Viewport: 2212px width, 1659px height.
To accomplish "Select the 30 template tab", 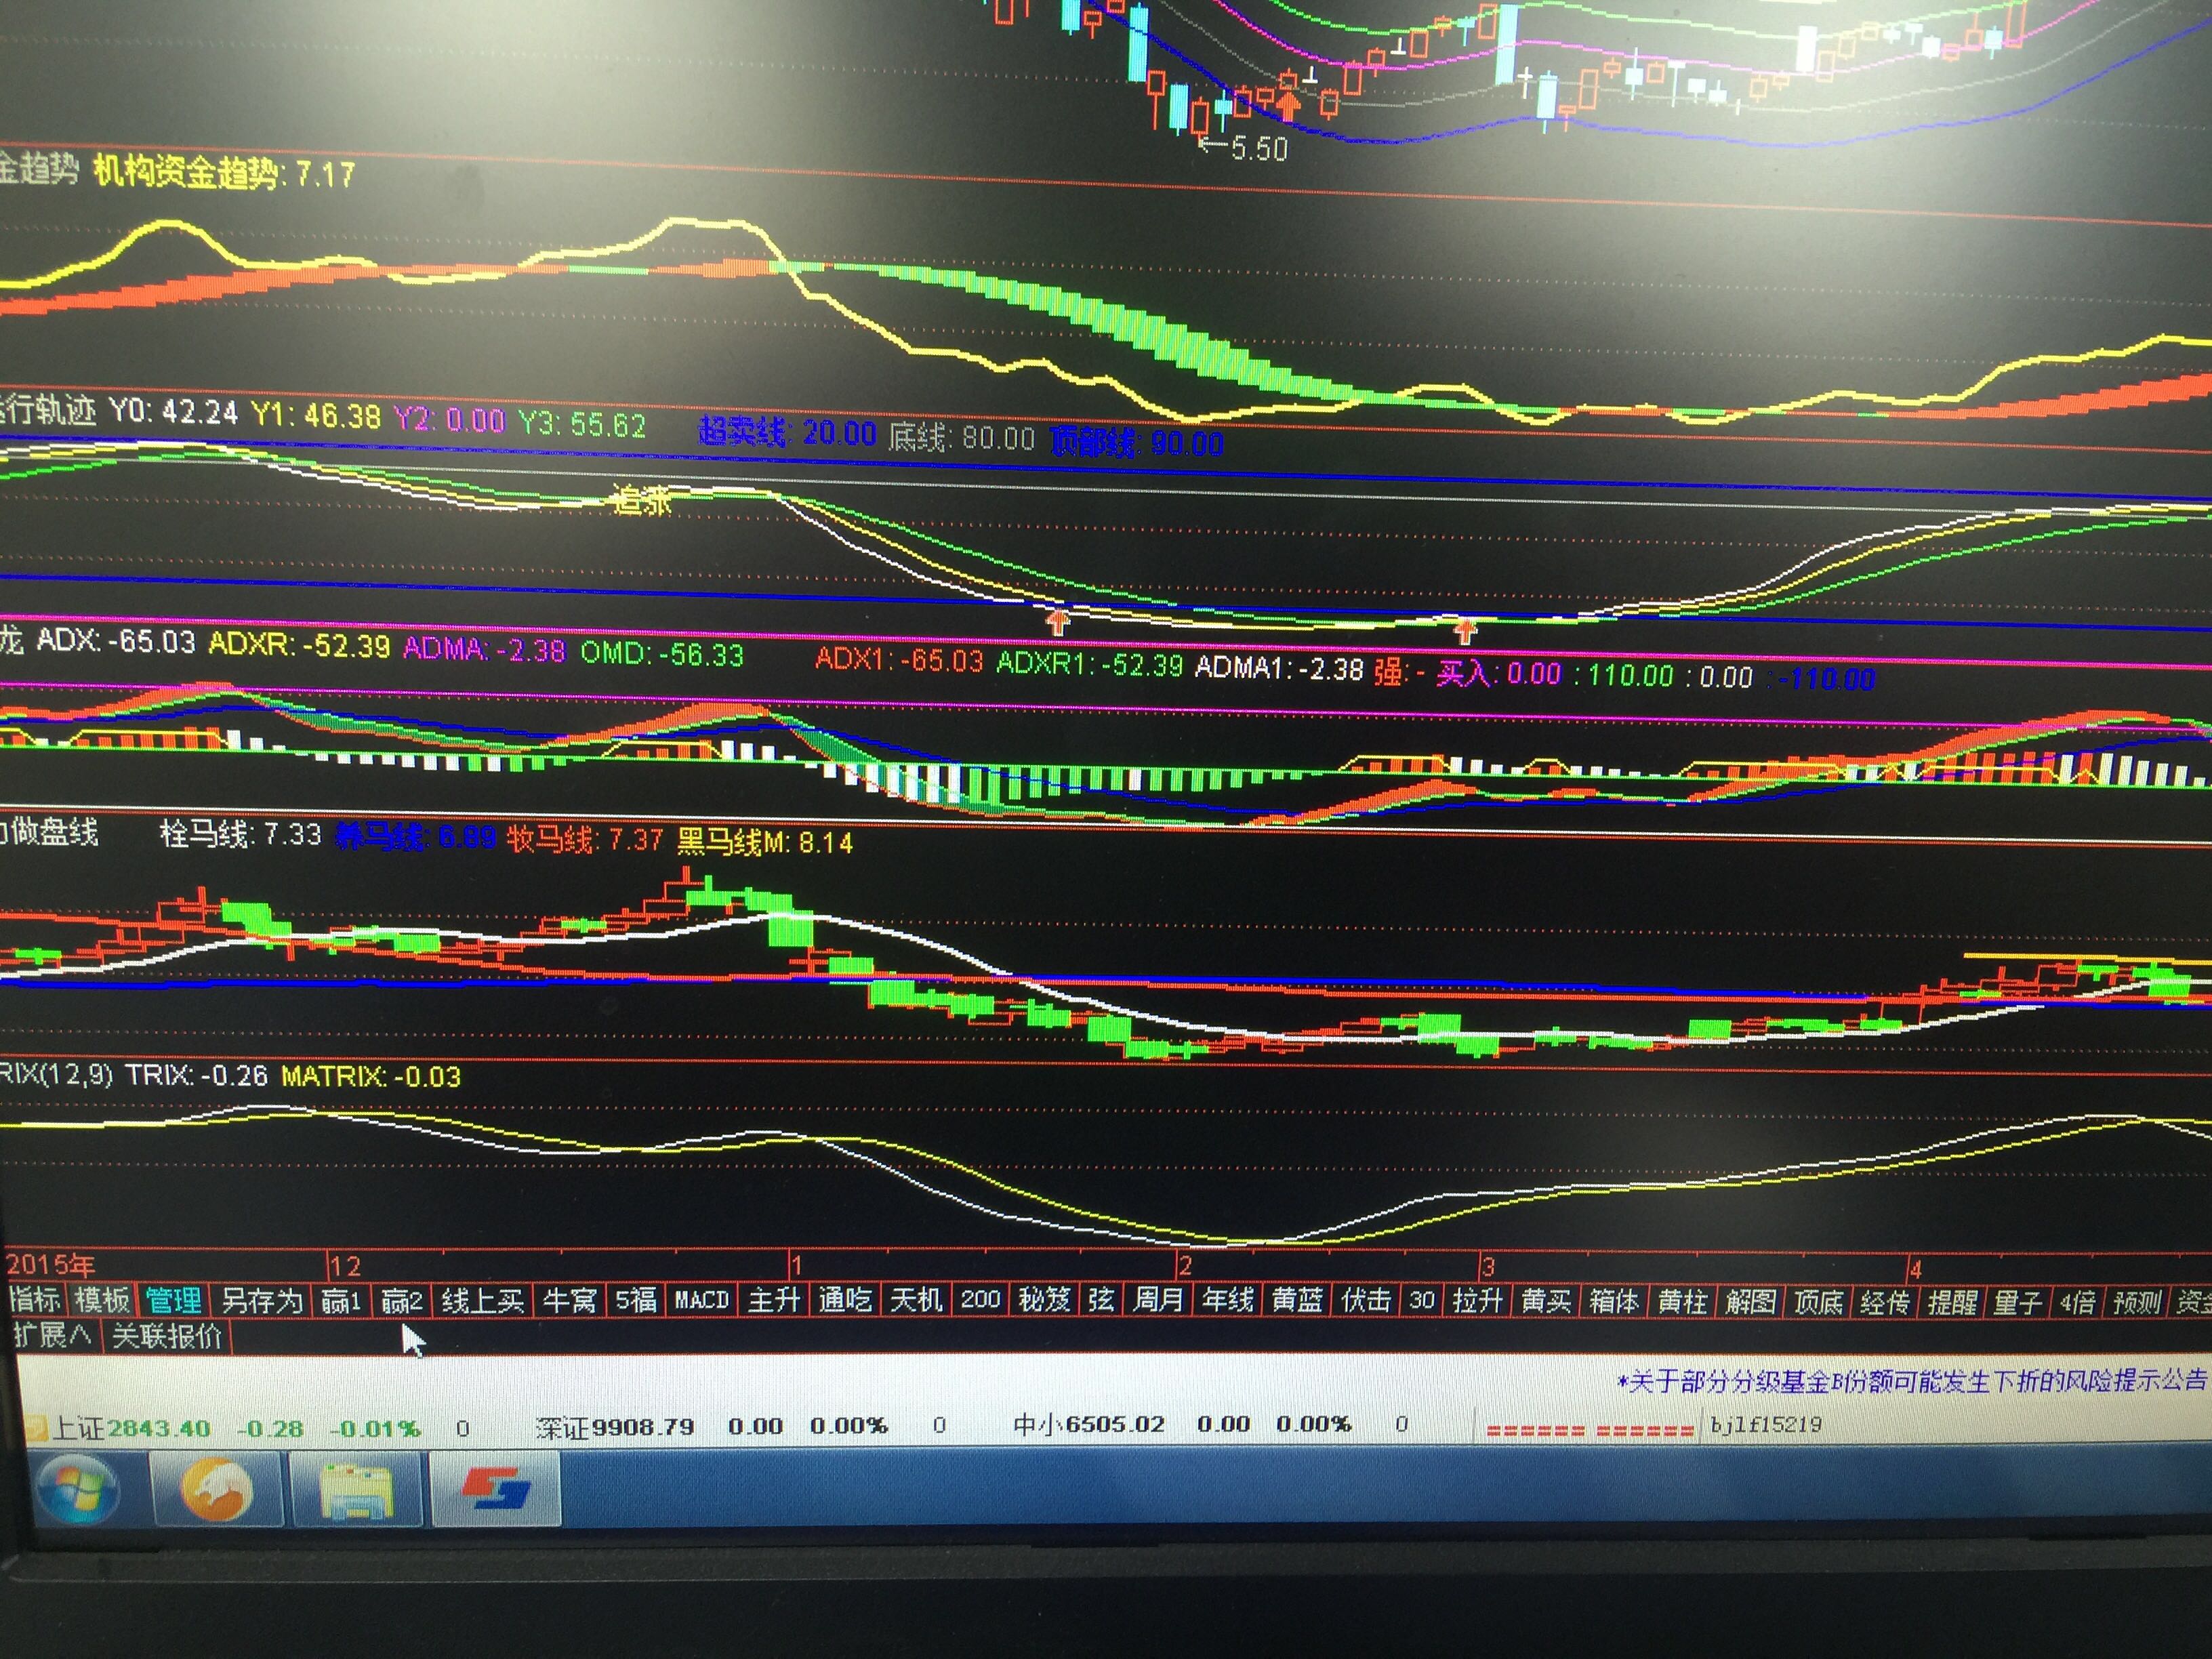I will point(1422,1300).
